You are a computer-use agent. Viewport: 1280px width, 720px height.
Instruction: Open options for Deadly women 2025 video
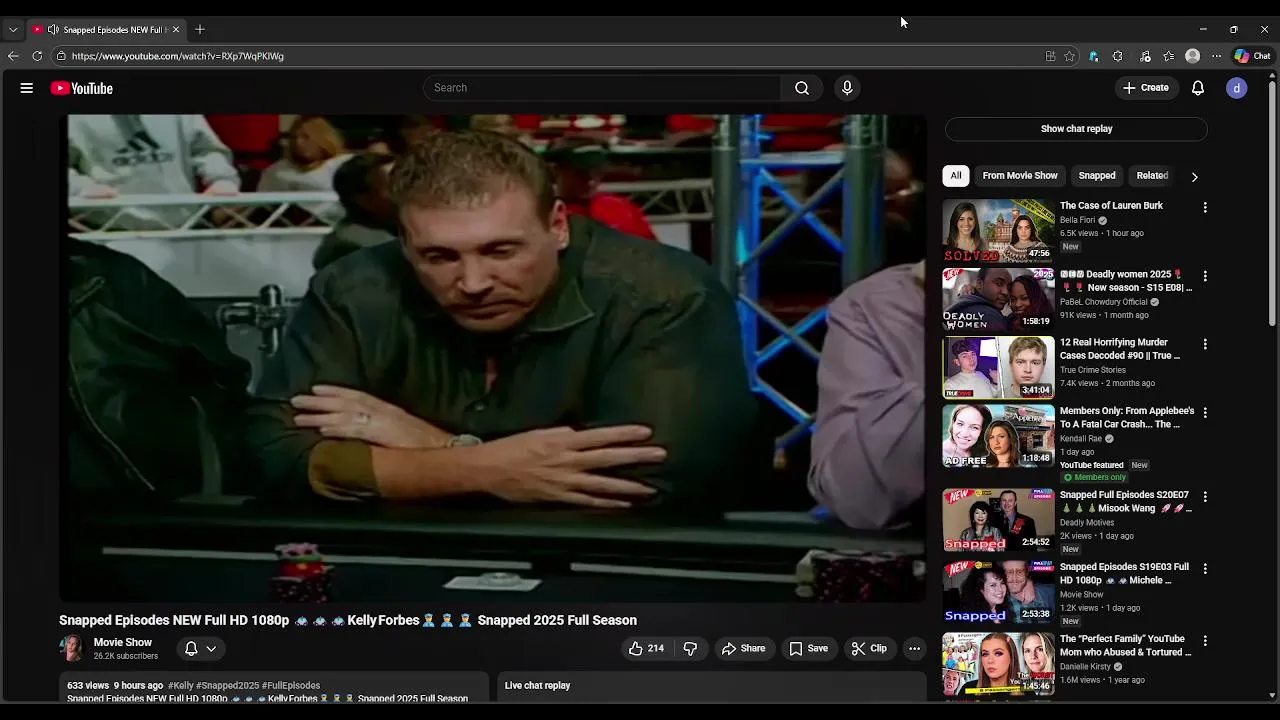click(1205, 276)
